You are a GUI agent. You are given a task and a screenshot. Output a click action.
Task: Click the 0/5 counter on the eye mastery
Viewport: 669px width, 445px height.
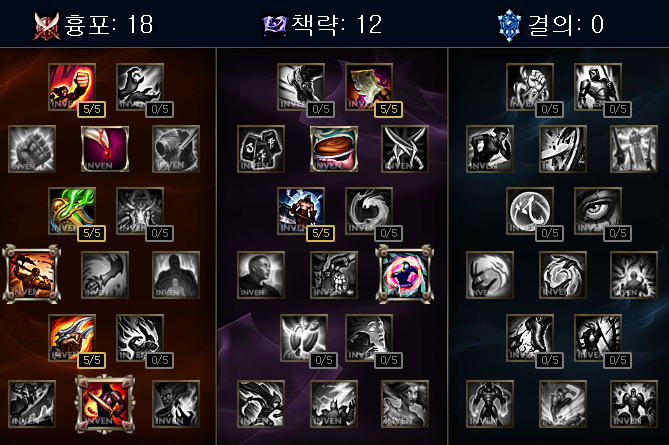(617, 233)
